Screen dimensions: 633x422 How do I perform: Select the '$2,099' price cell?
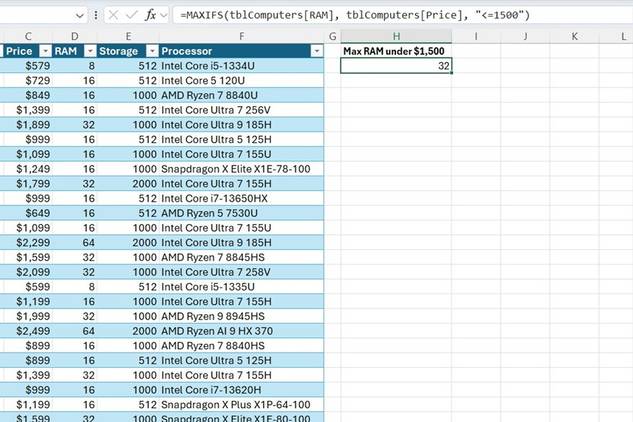click(x=27, y=272)
